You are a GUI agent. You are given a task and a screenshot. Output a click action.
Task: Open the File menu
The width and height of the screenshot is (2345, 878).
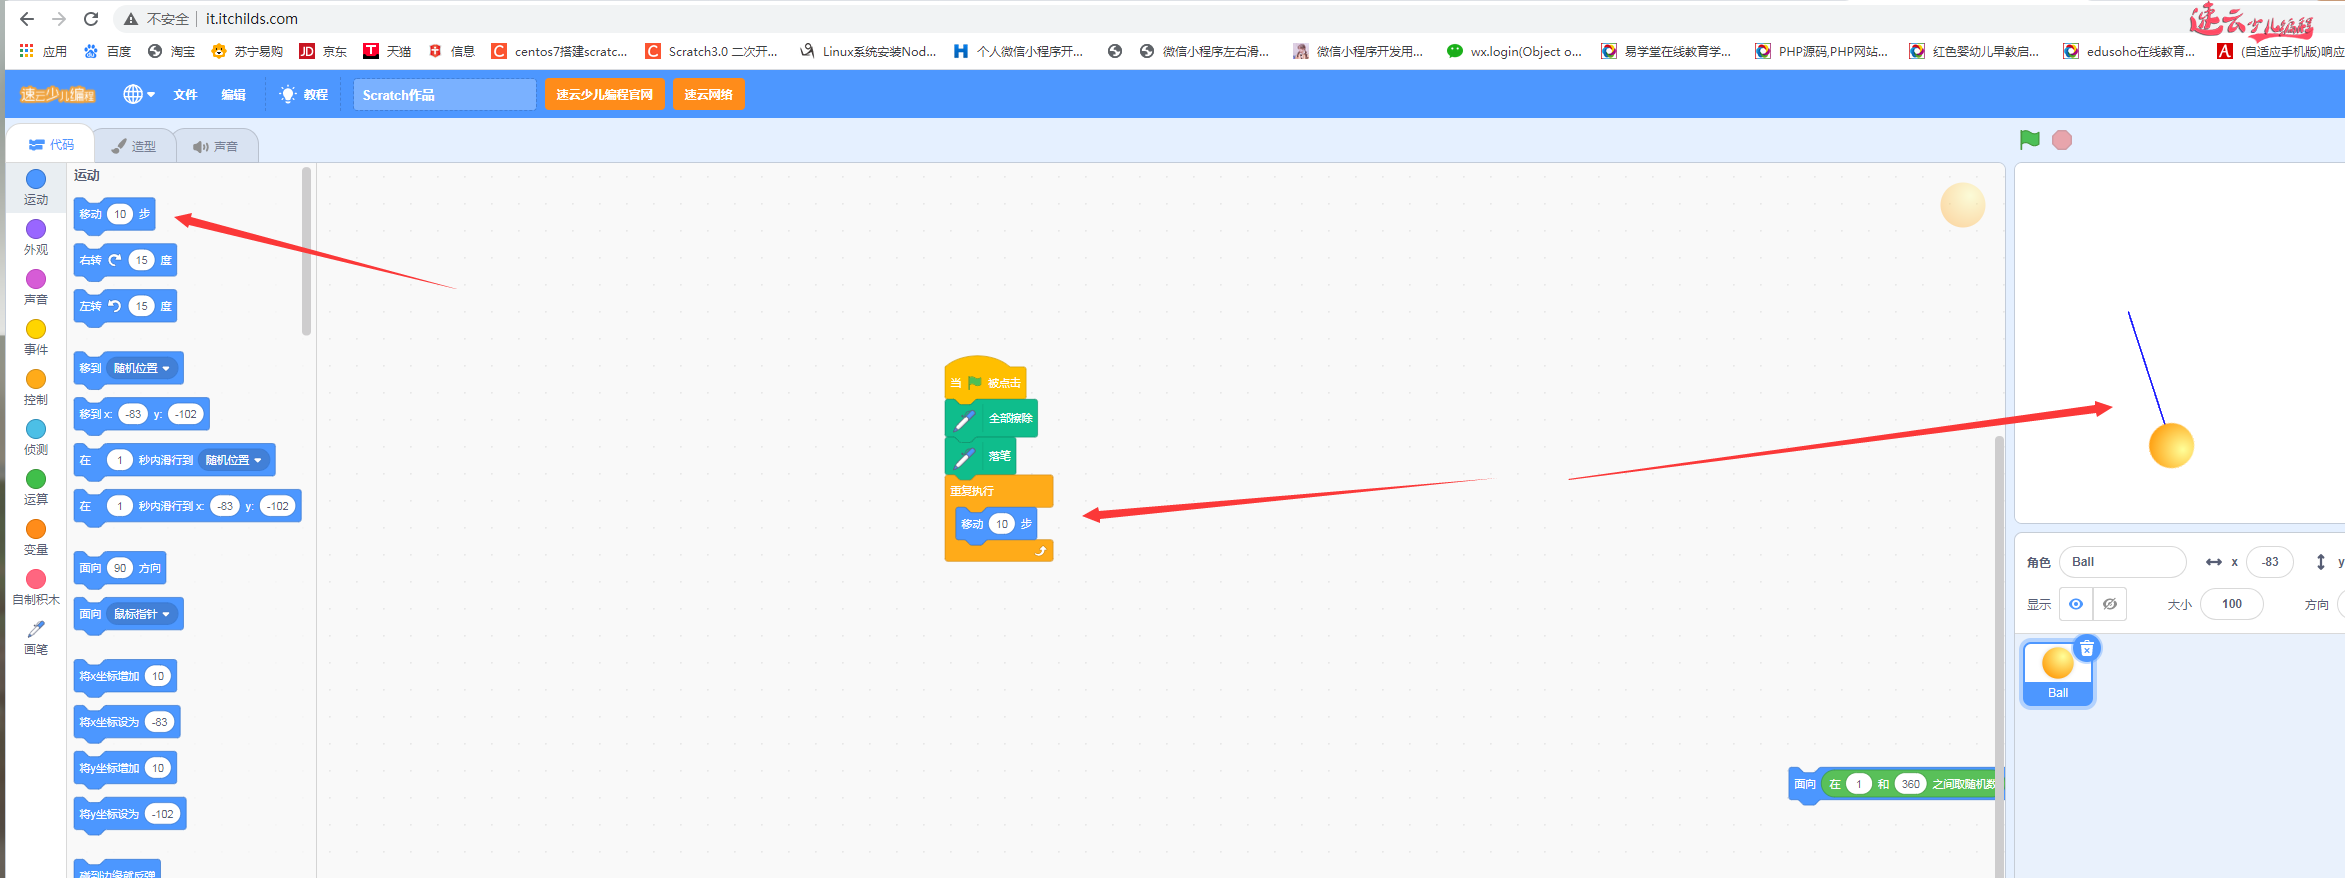[185, 95]
